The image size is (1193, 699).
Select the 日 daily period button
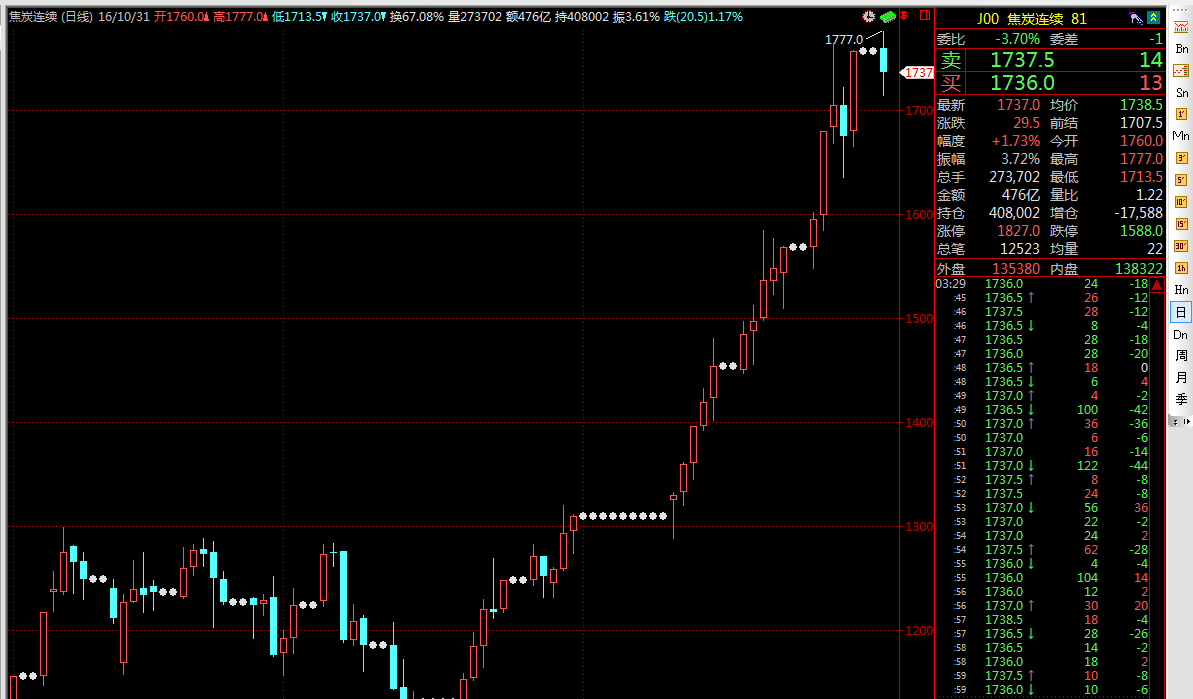[1181, 312]
